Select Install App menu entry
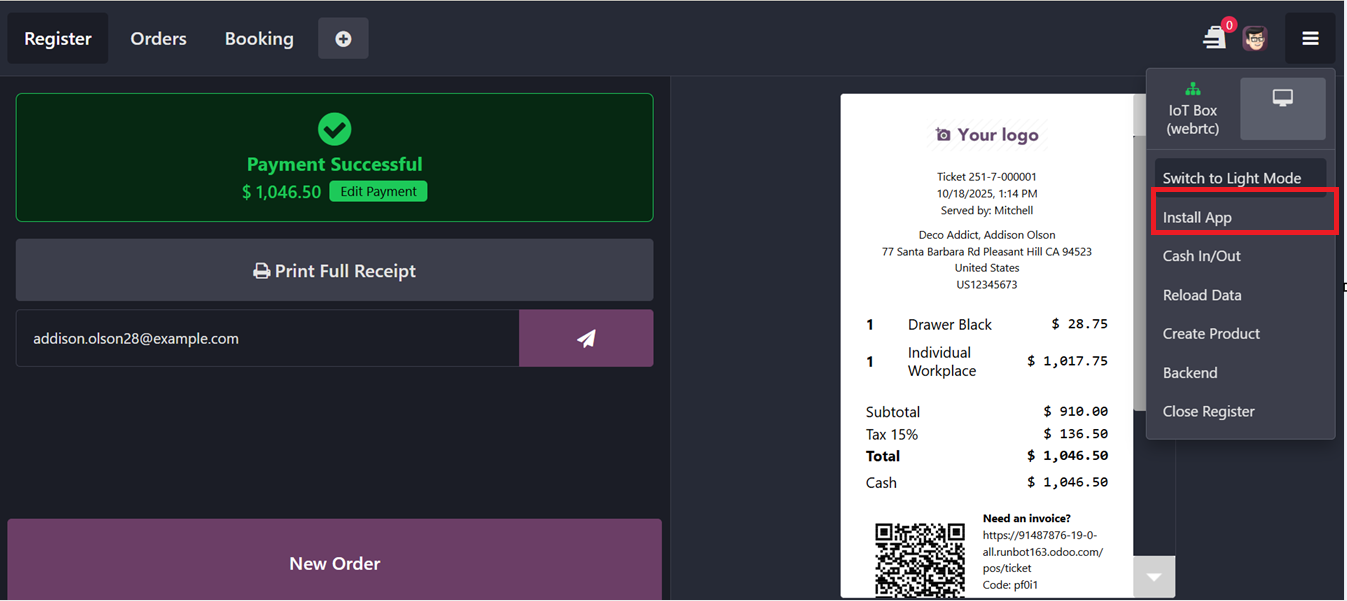 coord(1240,217)
